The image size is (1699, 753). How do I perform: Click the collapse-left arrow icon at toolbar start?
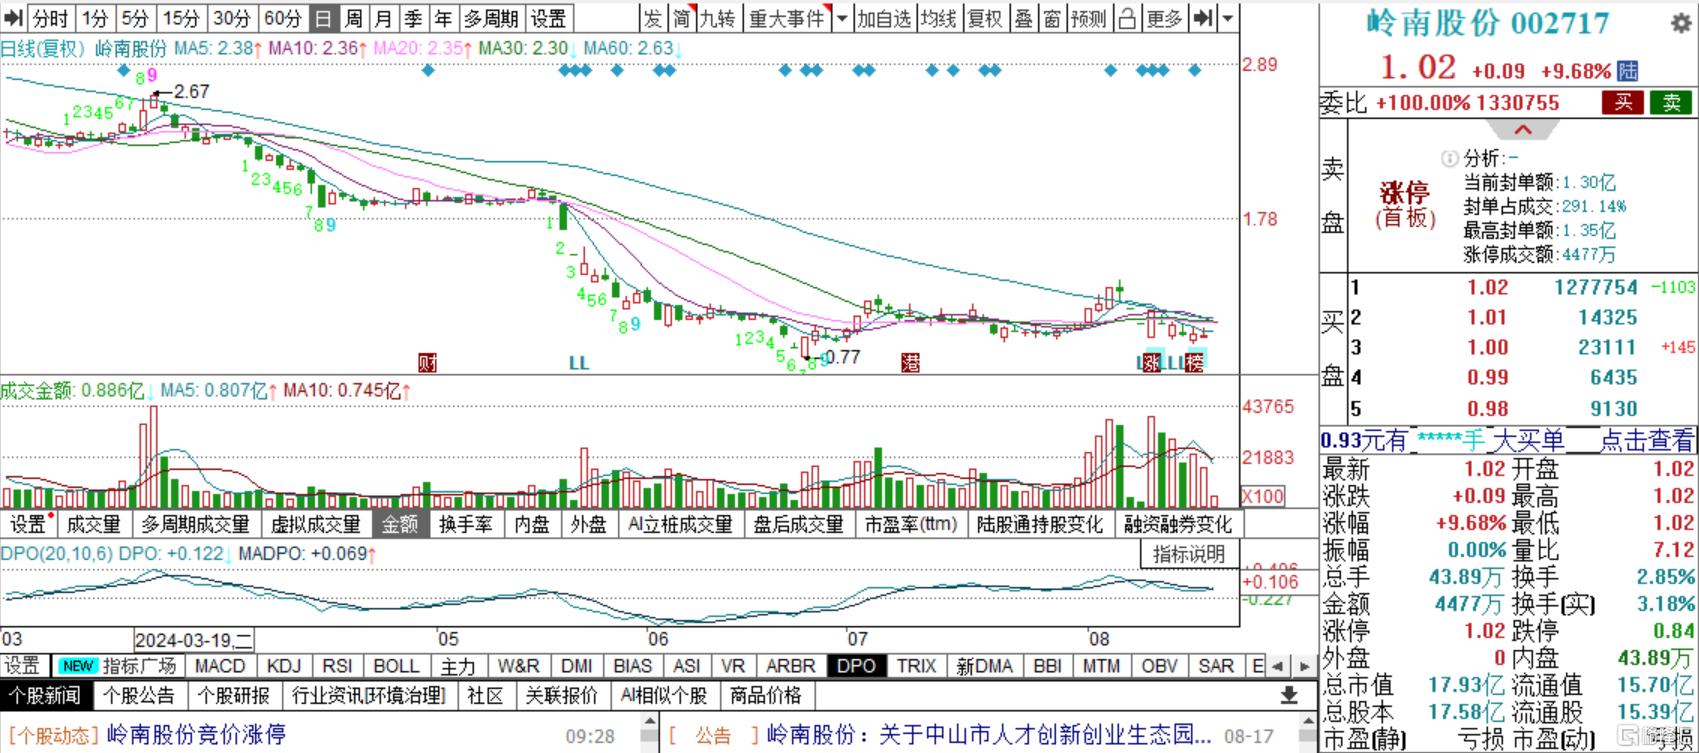13,18
